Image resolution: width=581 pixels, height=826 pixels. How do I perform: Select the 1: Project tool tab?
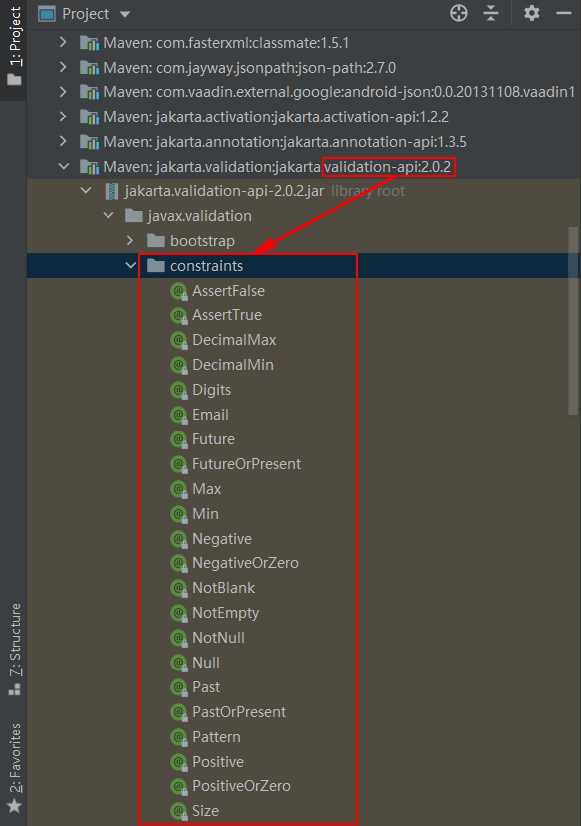14,46
